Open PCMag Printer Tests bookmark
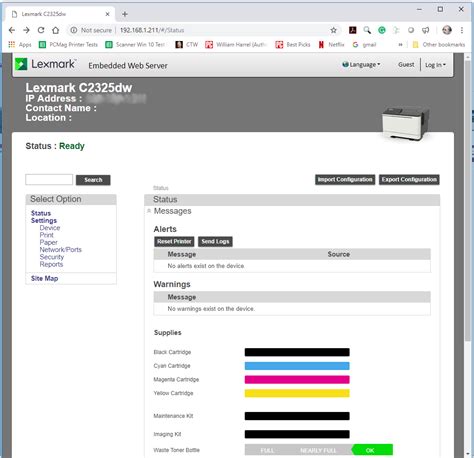This screenshot has height=458, width=474. 68,44
